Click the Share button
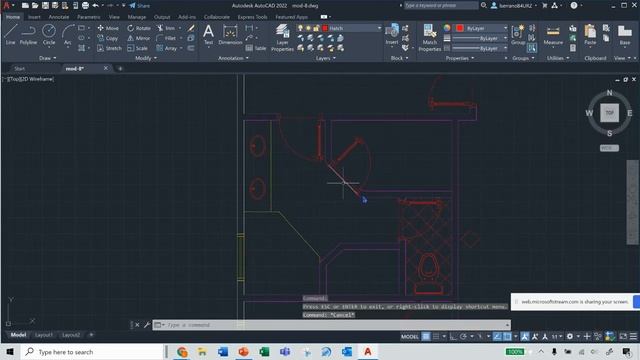Screen dimensions: 640x360 tap(140, 6)
